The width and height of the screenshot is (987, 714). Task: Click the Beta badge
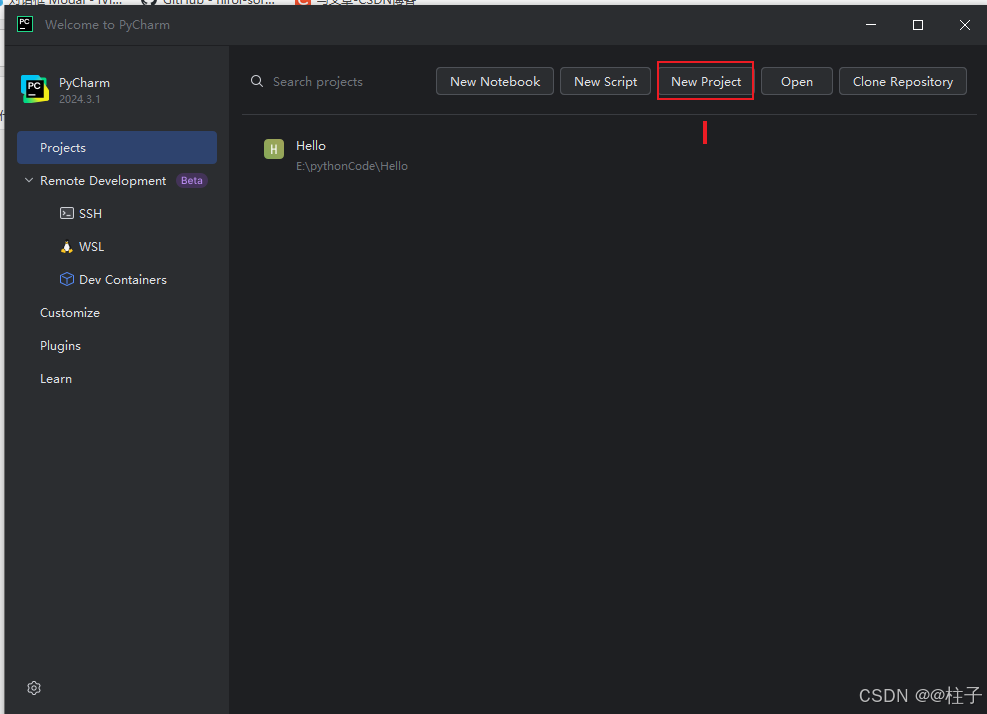pos(192,181)
